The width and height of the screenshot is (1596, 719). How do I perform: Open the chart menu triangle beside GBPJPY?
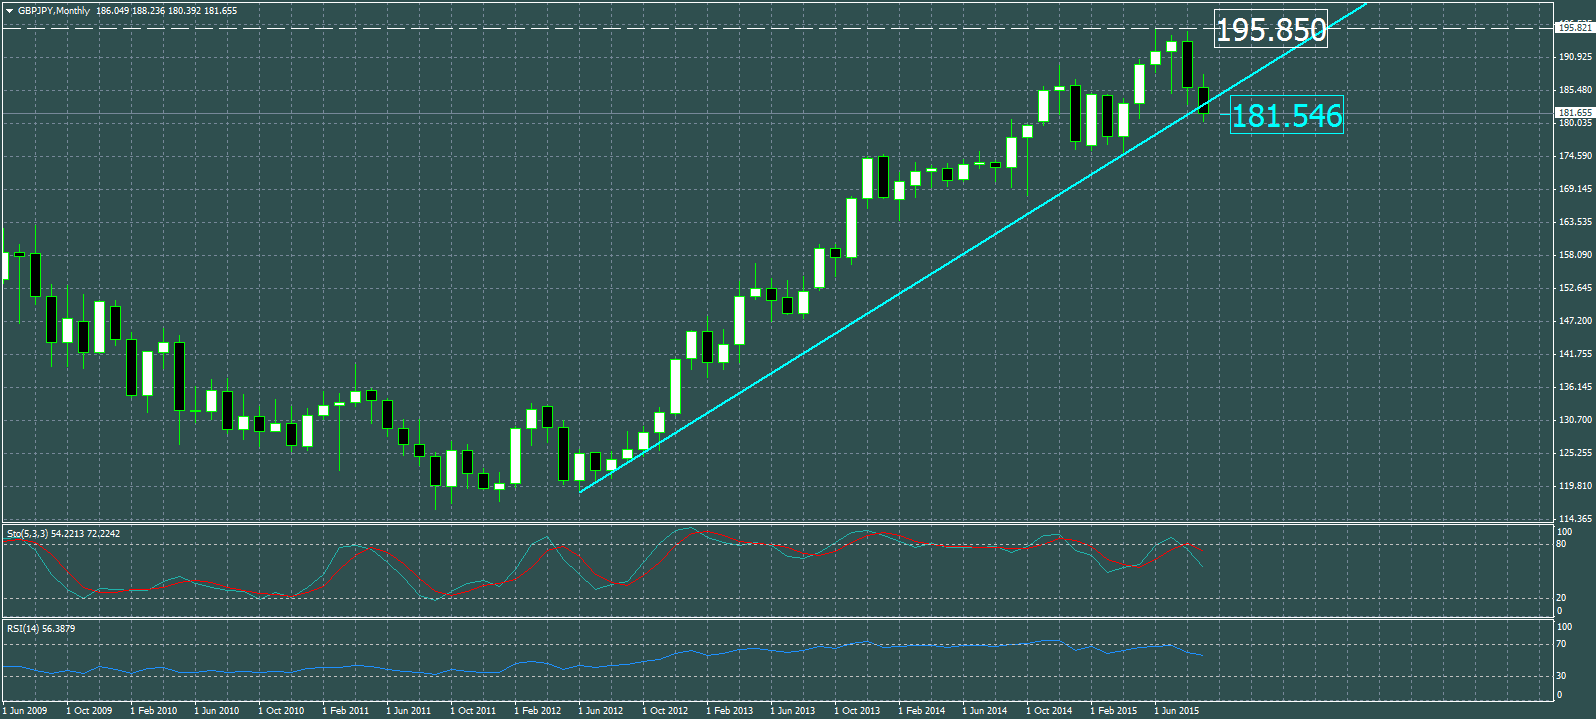(x=9, y=11)
